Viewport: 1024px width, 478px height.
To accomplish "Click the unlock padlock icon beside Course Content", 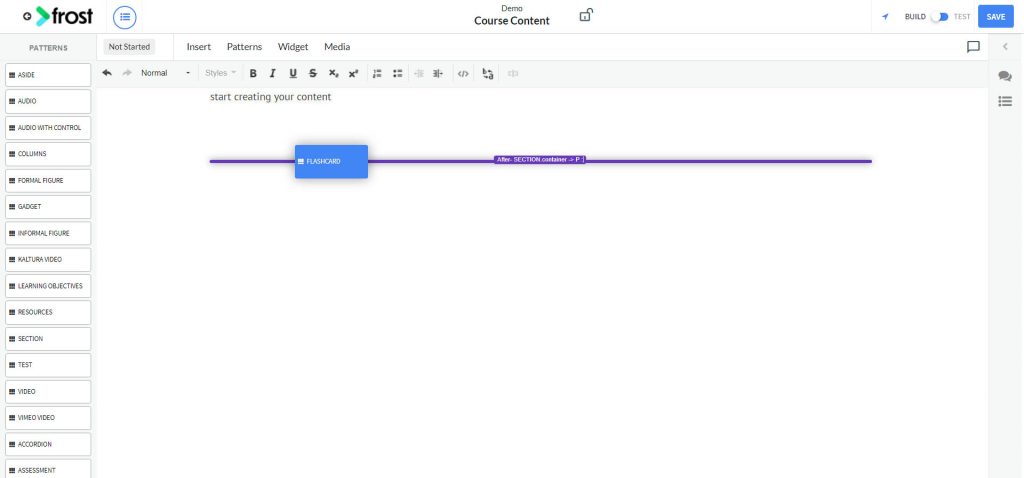I will coord(586,15).
